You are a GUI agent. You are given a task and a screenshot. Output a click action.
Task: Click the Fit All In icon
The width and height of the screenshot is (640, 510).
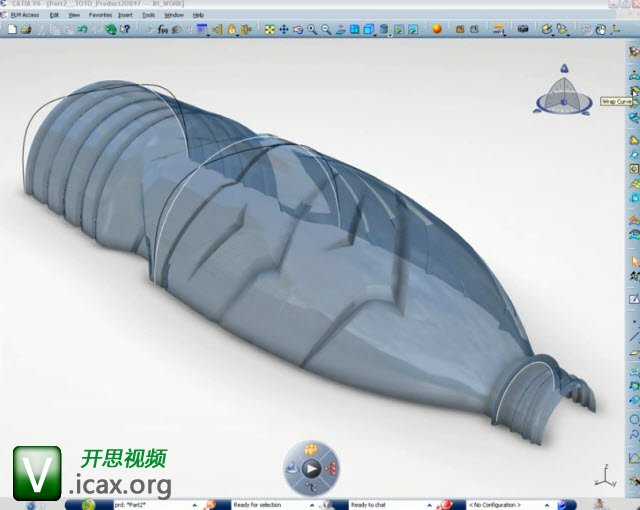[x=269, y=29]
